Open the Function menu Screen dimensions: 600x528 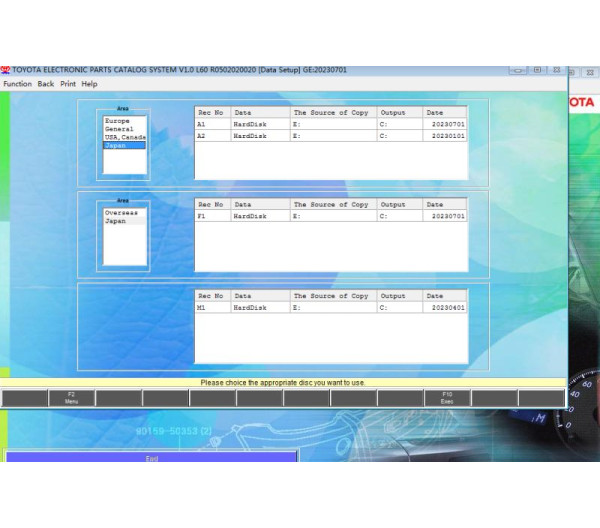[17, 84]
